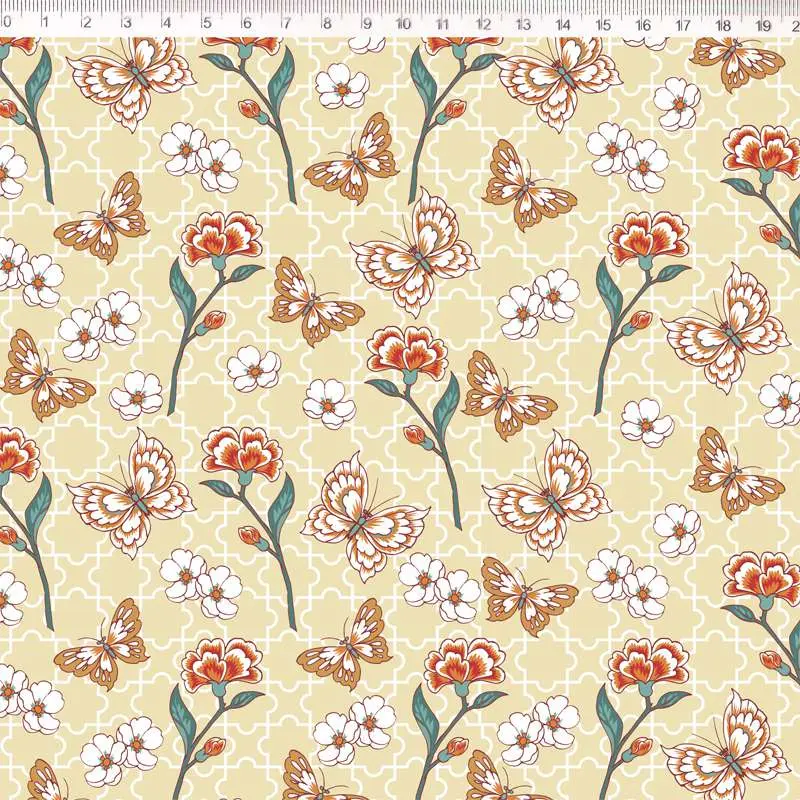The width and height of the screenshot is (800, 800).
Task: Select the large butterfly under ruler mark 14
Action: point(556,75)
